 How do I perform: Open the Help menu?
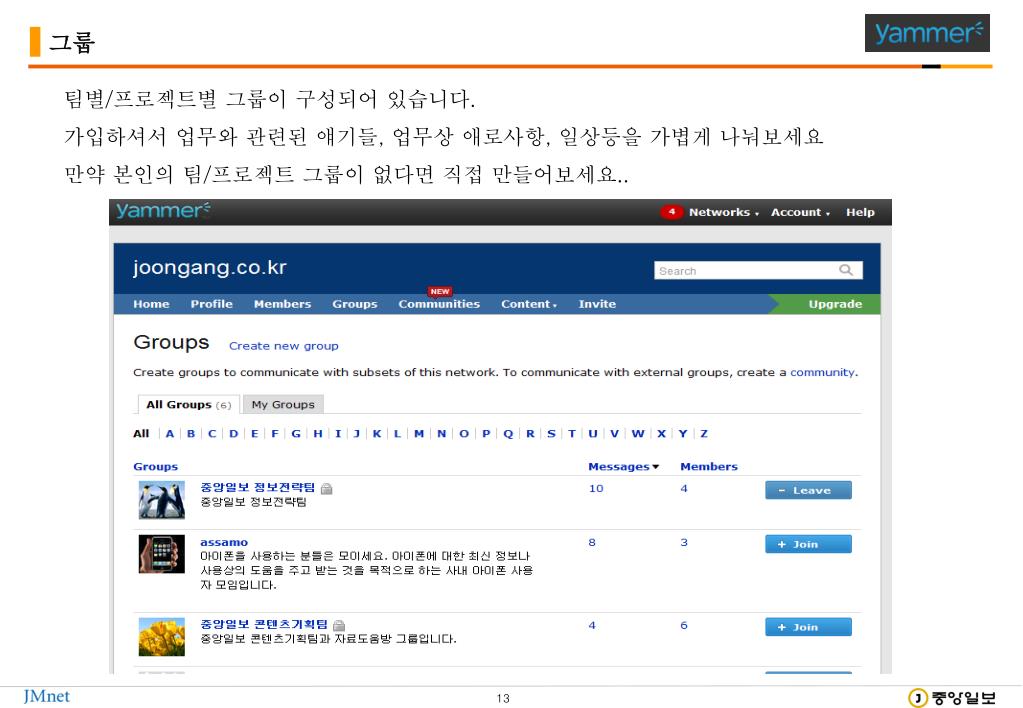point(860,212)
